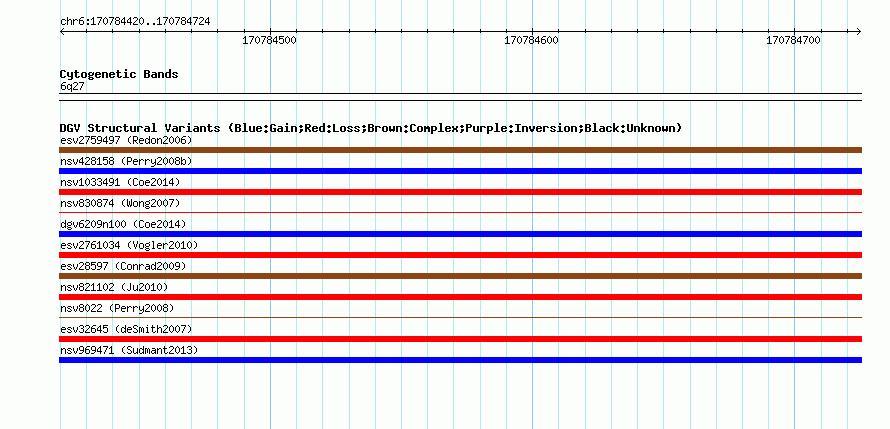Viewport: 890px width, 429px height.
Task: Click the DGV Structural Variants track title
Action: tap(371, 128)
